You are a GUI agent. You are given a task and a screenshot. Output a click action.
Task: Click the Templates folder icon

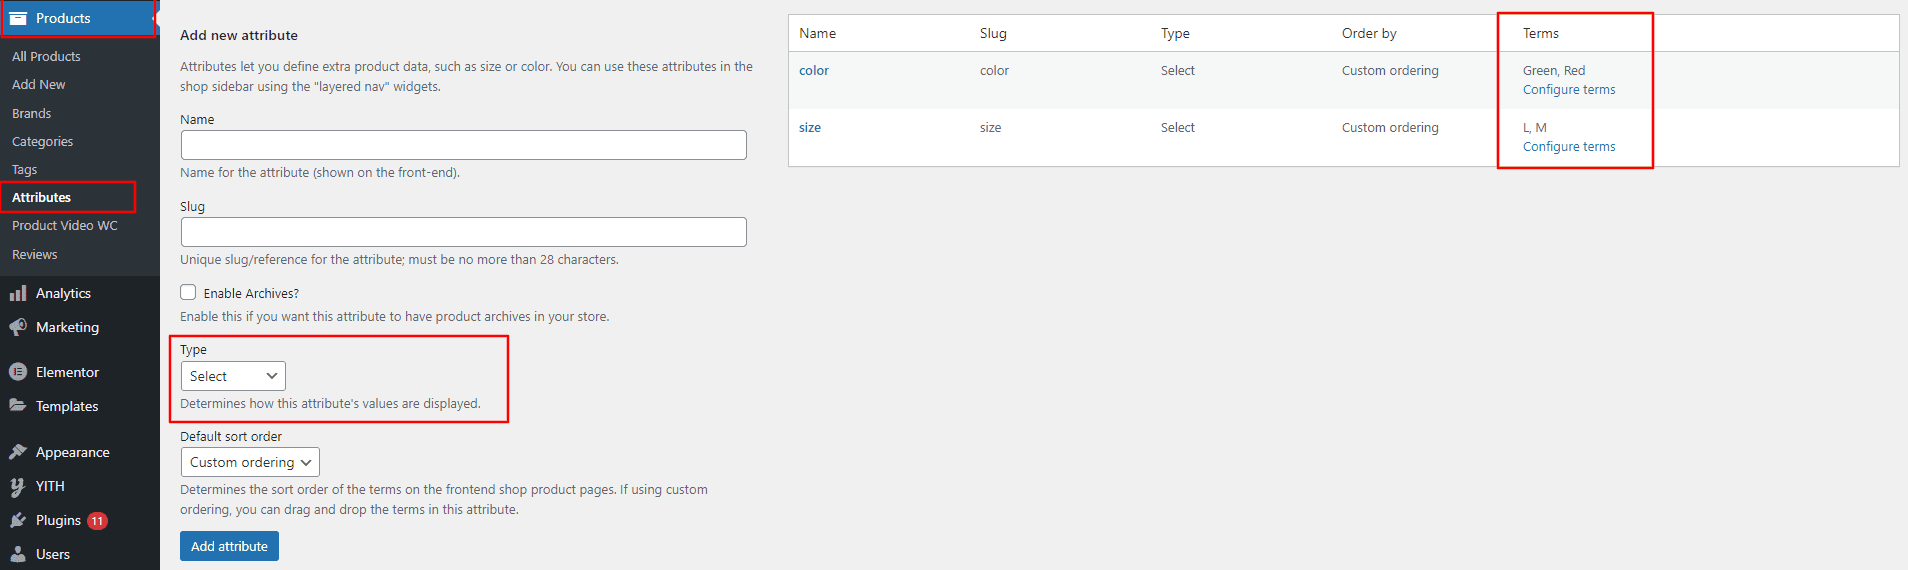[18, 406]
